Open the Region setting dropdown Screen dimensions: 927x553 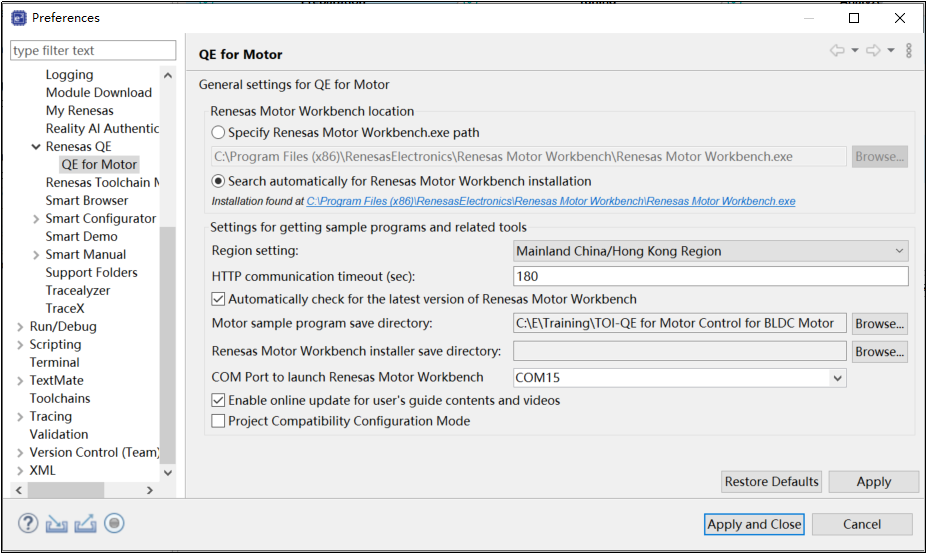710,251
